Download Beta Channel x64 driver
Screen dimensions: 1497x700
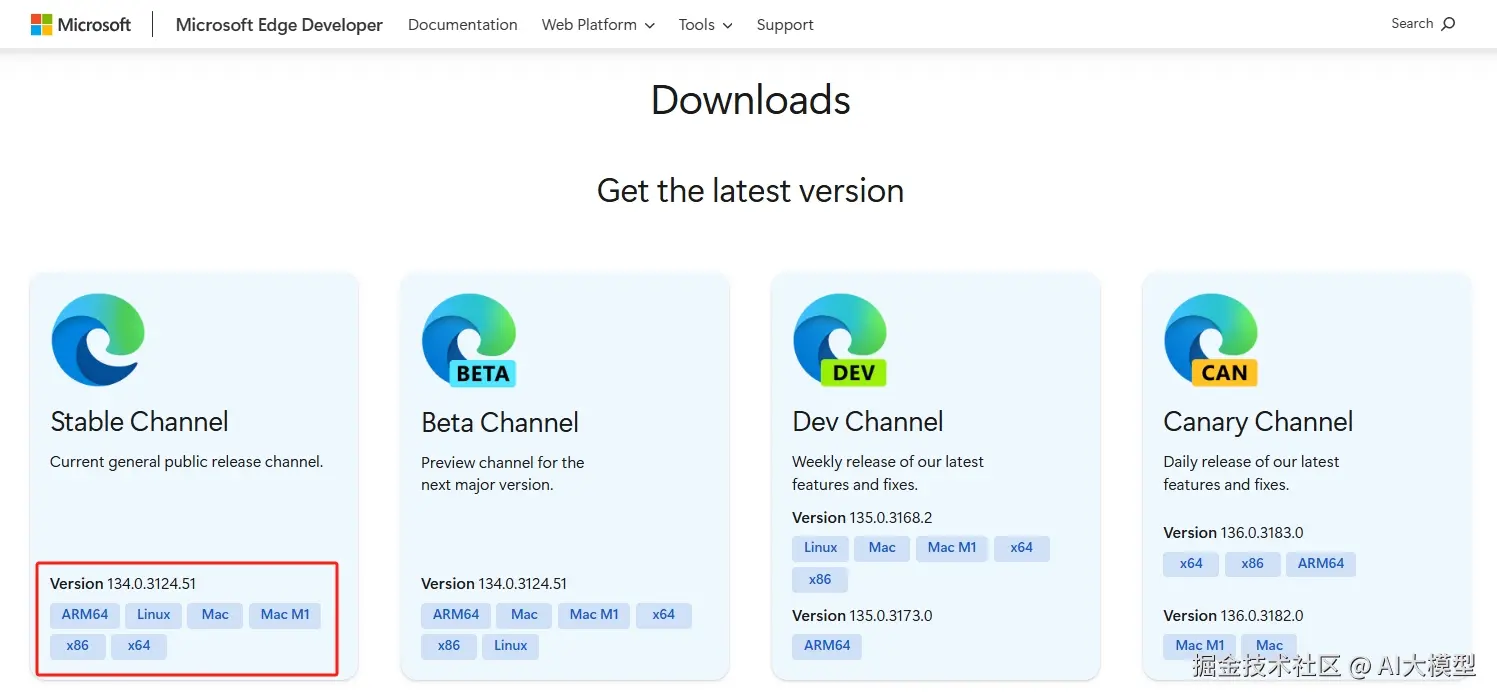pyautogui.click(x=663, y=615)
